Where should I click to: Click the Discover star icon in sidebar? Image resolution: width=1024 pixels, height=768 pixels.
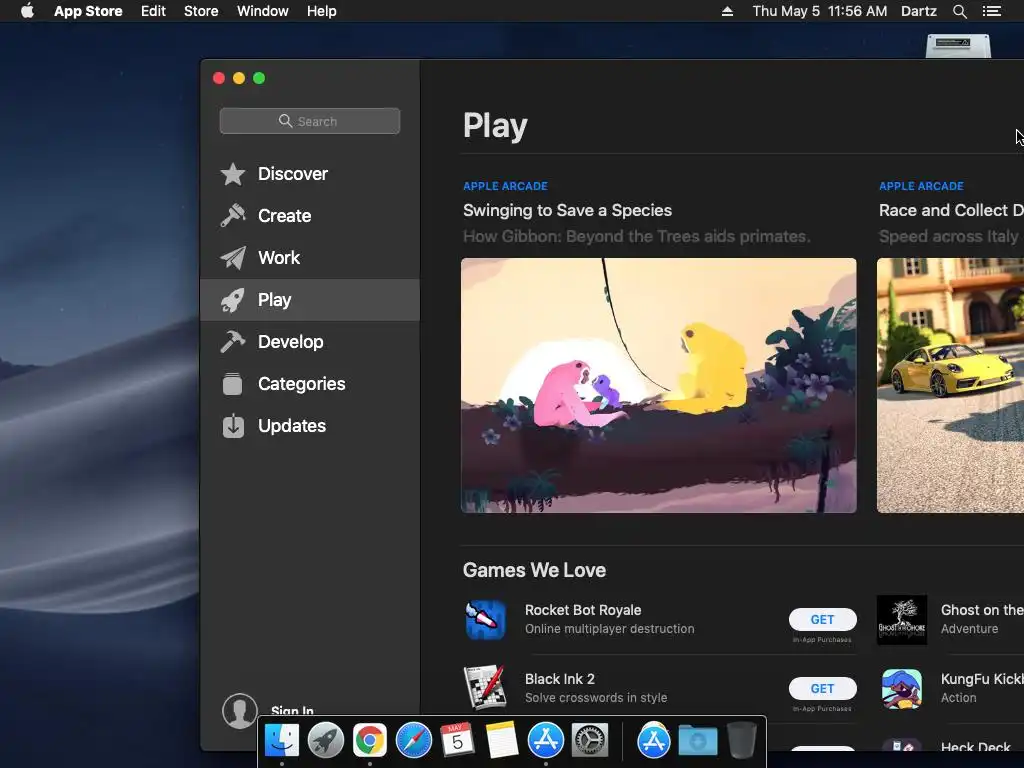pyautogui.click(x=232, y=174)
